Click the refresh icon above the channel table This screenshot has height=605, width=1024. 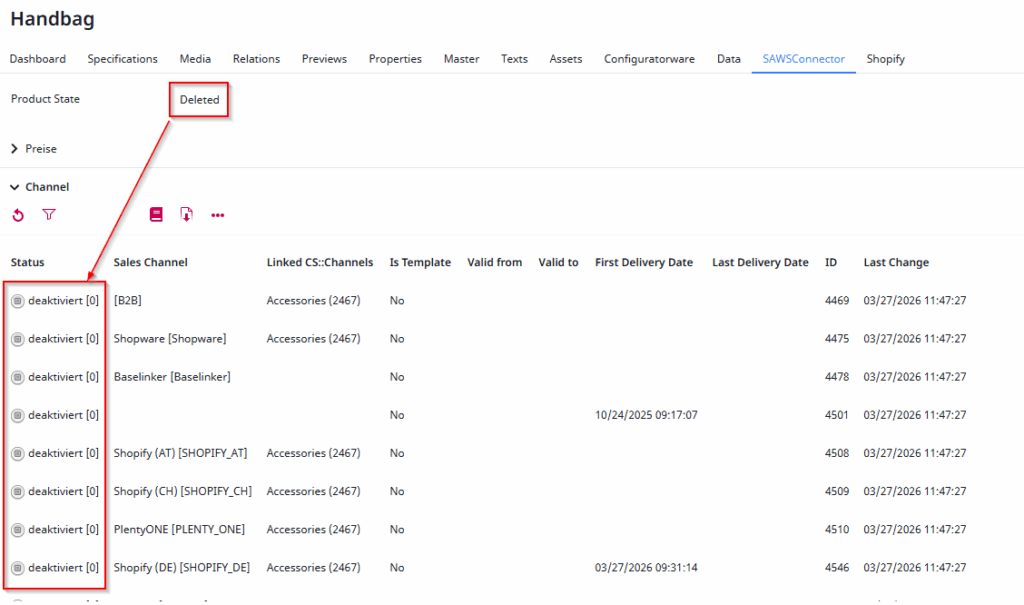[x=17, y=214]
